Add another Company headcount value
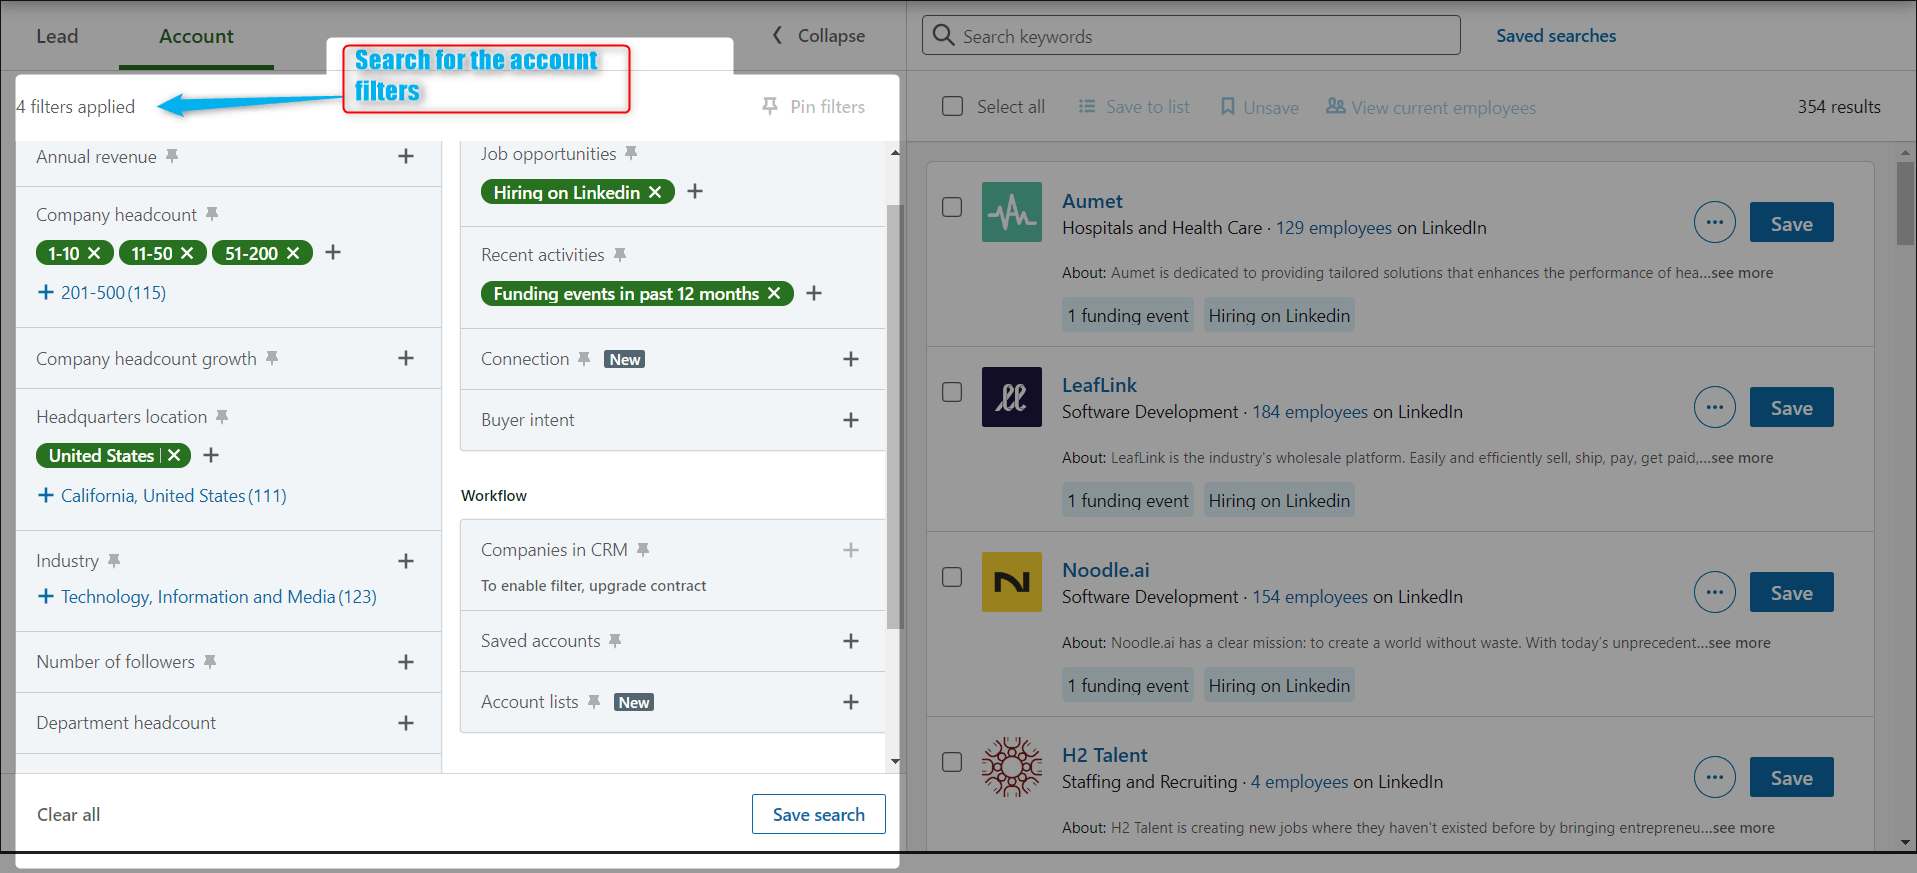Image resolution: width=1917 pixels, height=873 pixels. 333,253
